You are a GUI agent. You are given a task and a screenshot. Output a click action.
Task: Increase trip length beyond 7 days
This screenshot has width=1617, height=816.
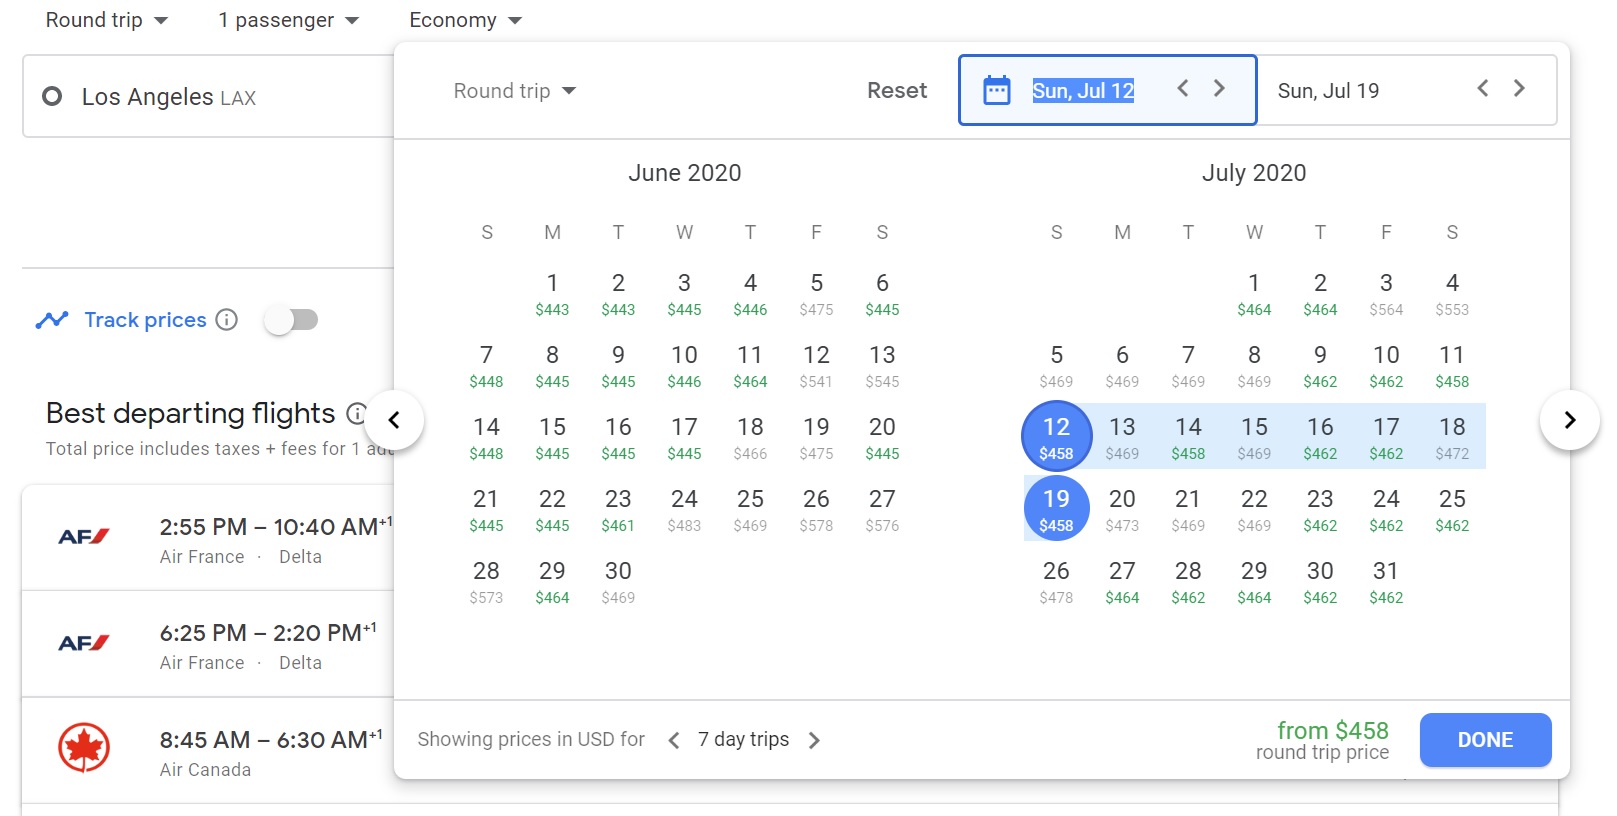(814, 740)
